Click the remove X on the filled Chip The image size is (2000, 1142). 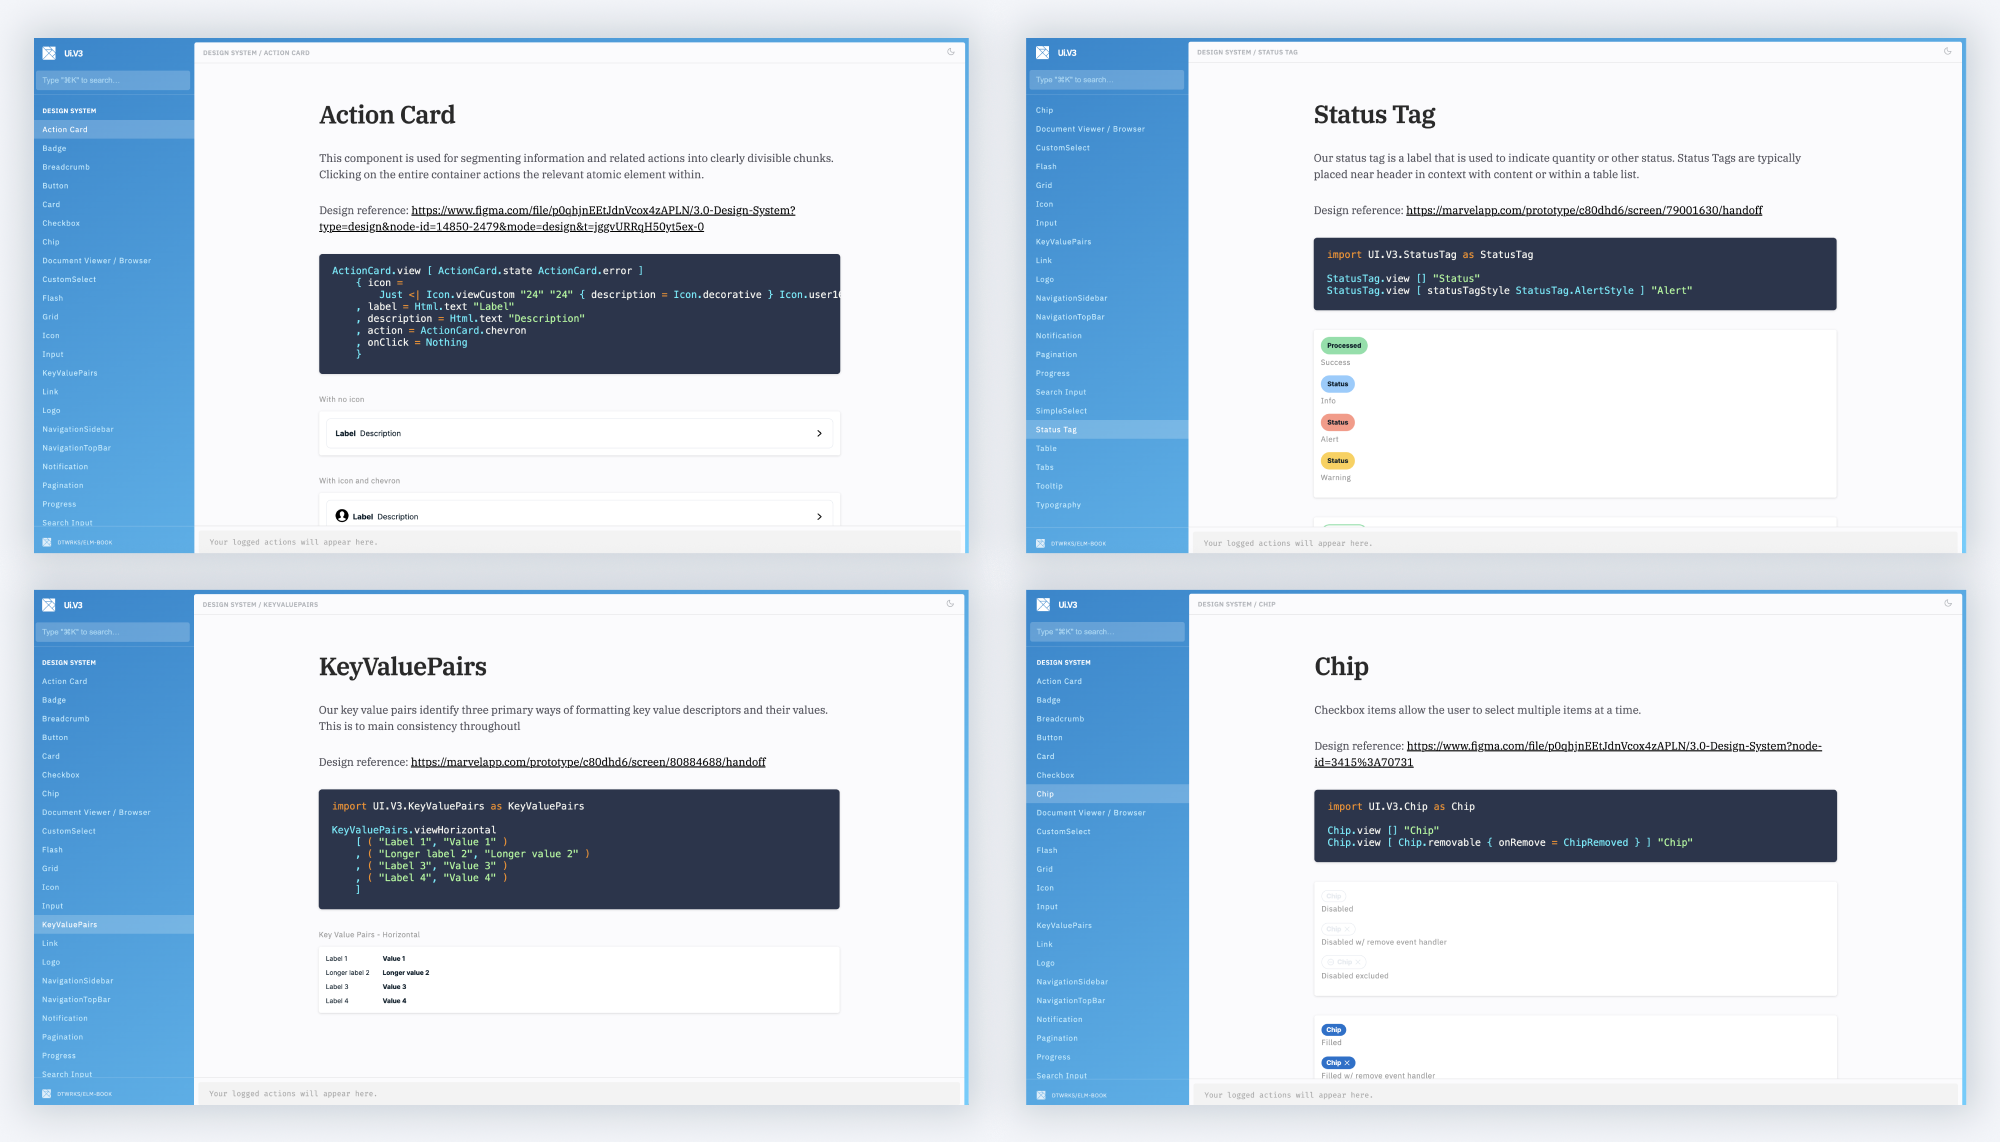tap(1347, 1063)
